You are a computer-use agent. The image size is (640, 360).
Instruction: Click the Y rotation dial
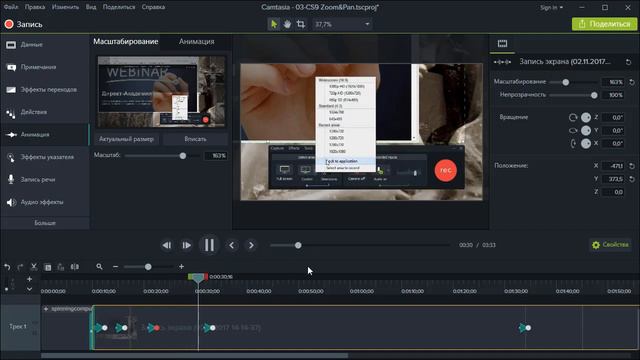coord(586,131)
